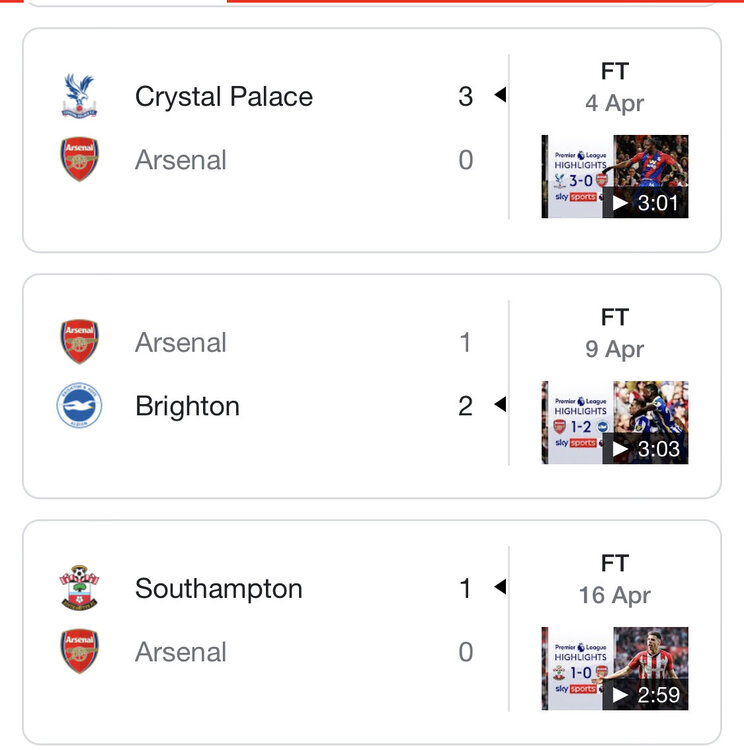Play the 3-0 Crystal Palace highlights video
This screenshot has height=750, width=744.
coord(615,176)
